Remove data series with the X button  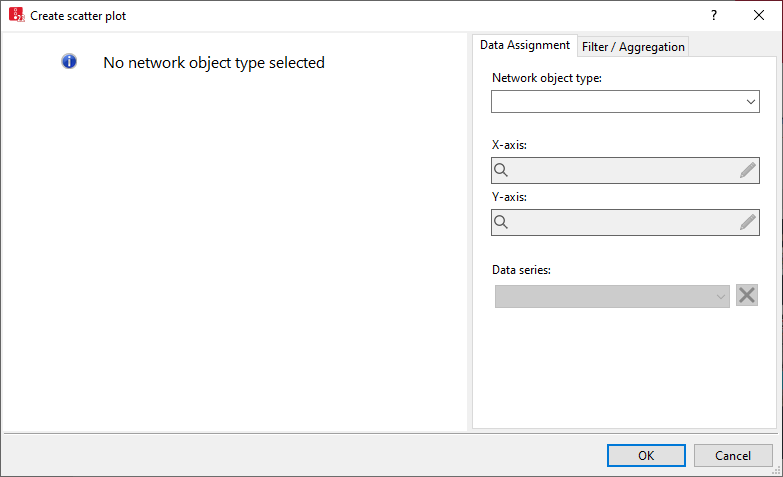coord(747,295)
